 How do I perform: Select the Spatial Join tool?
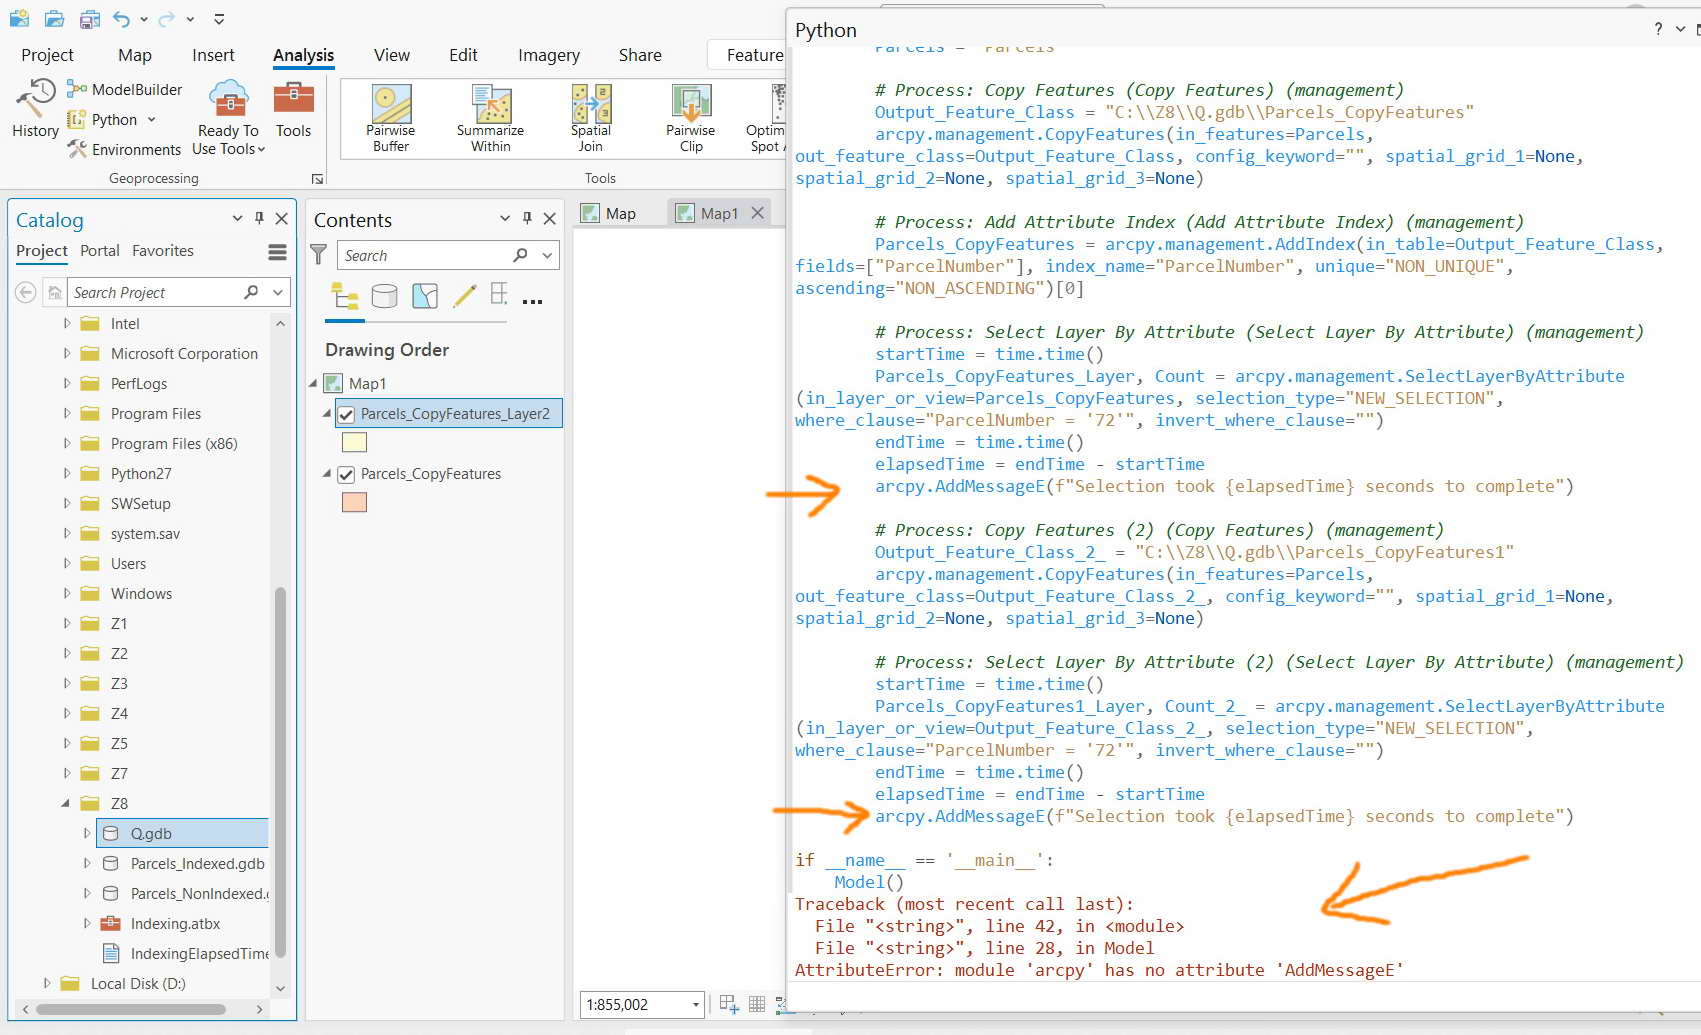pos(590,115)
